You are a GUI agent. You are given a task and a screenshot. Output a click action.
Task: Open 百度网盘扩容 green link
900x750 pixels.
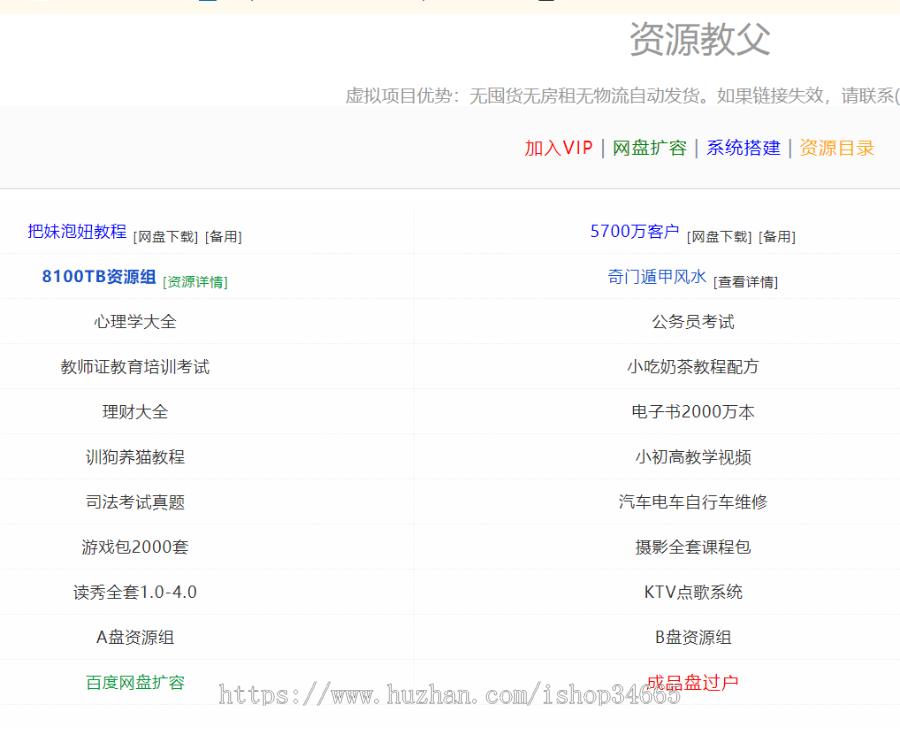click(x=135, y=683)
